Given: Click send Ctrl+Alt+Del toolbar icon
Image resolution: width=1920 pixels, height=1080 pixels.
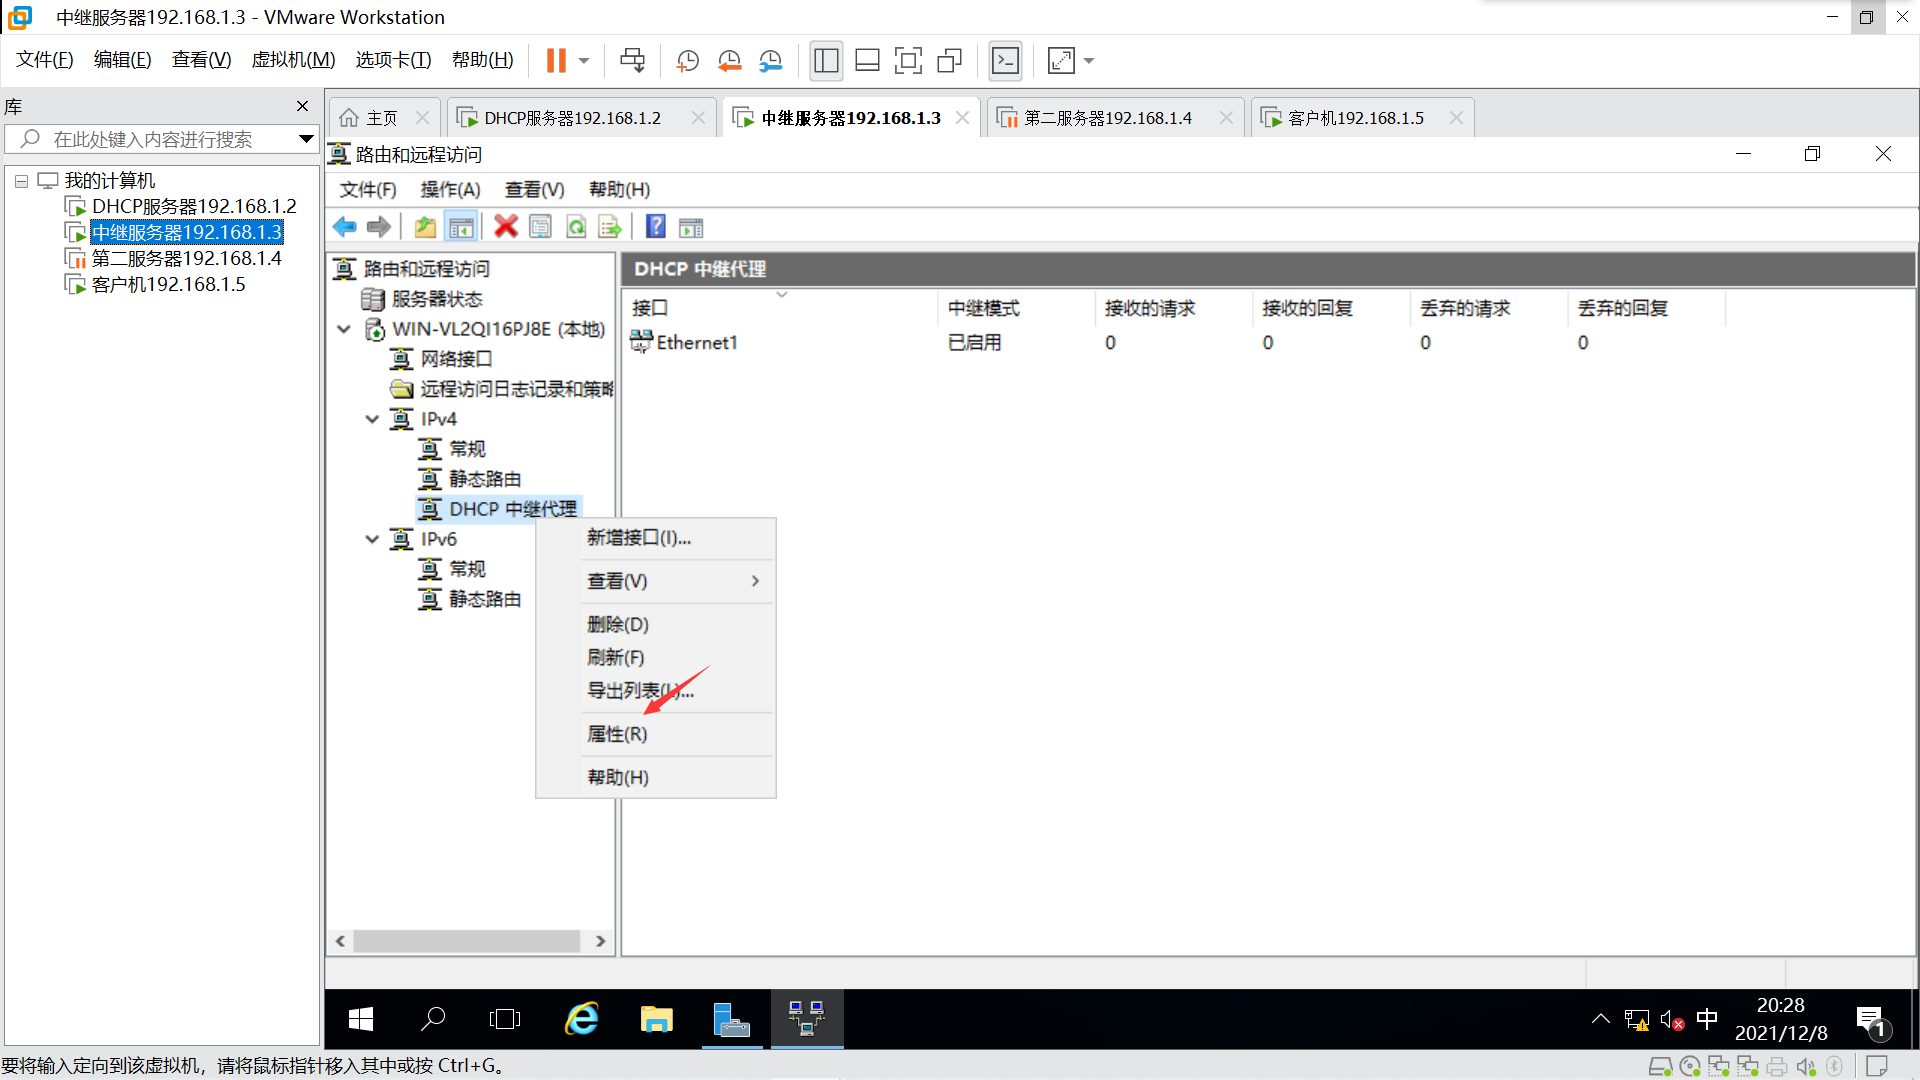Looking at the screenshot, I should coord(632,61).
